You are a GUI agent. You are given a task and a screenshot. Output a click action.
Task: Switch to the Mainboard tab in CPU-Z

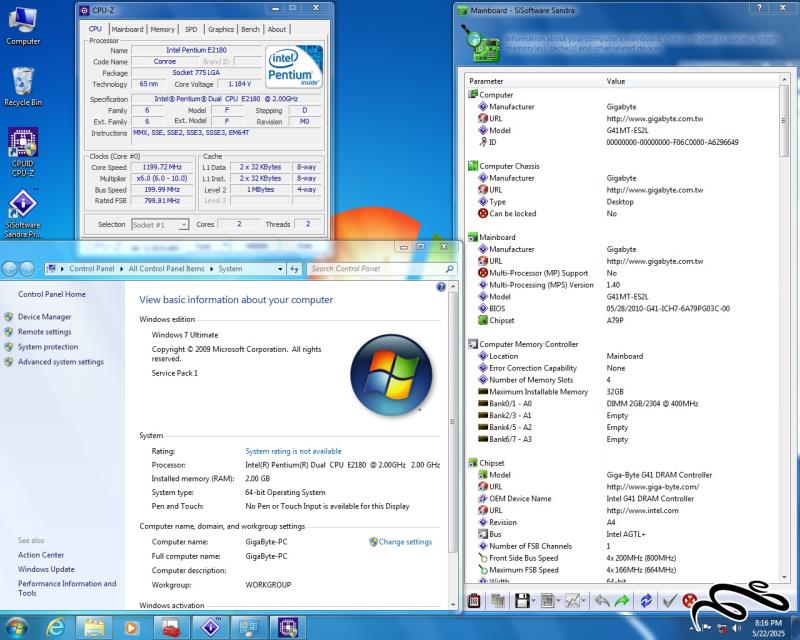coord(128,30)
